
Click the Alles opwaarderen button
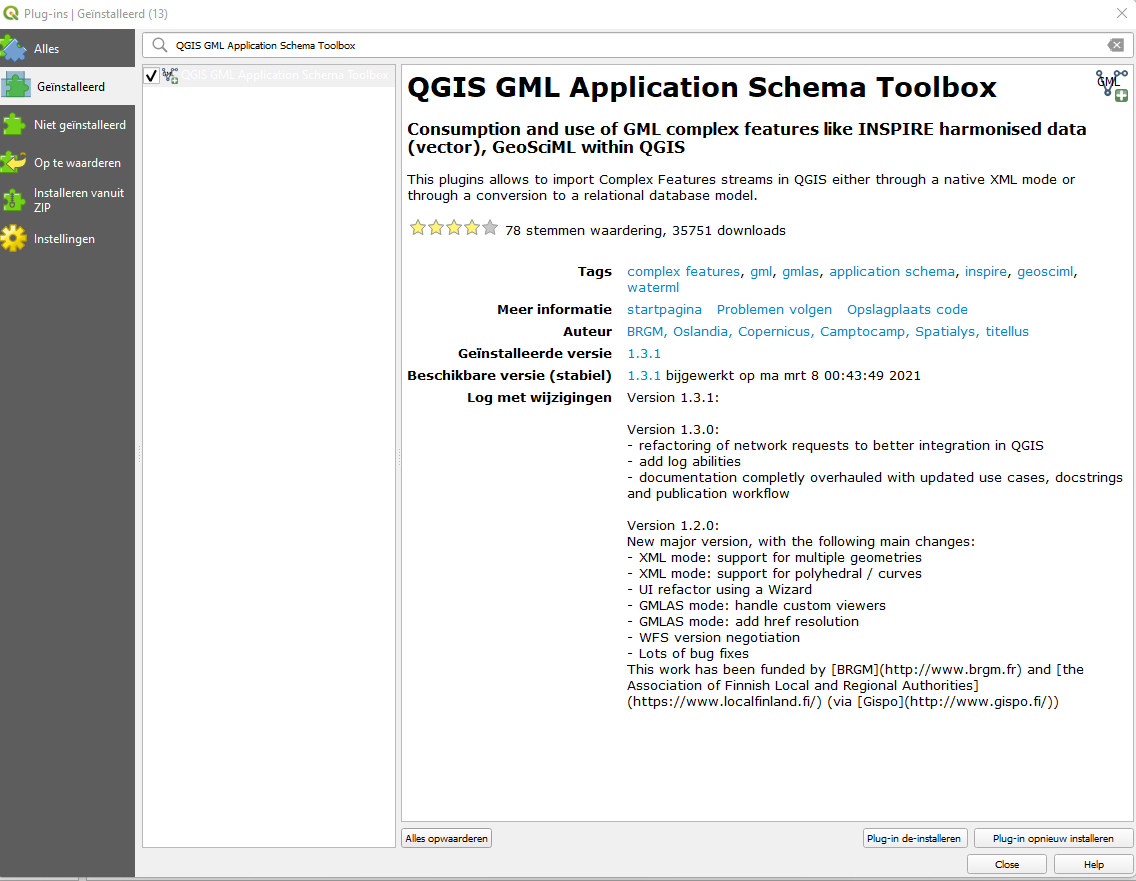[447, 838]
